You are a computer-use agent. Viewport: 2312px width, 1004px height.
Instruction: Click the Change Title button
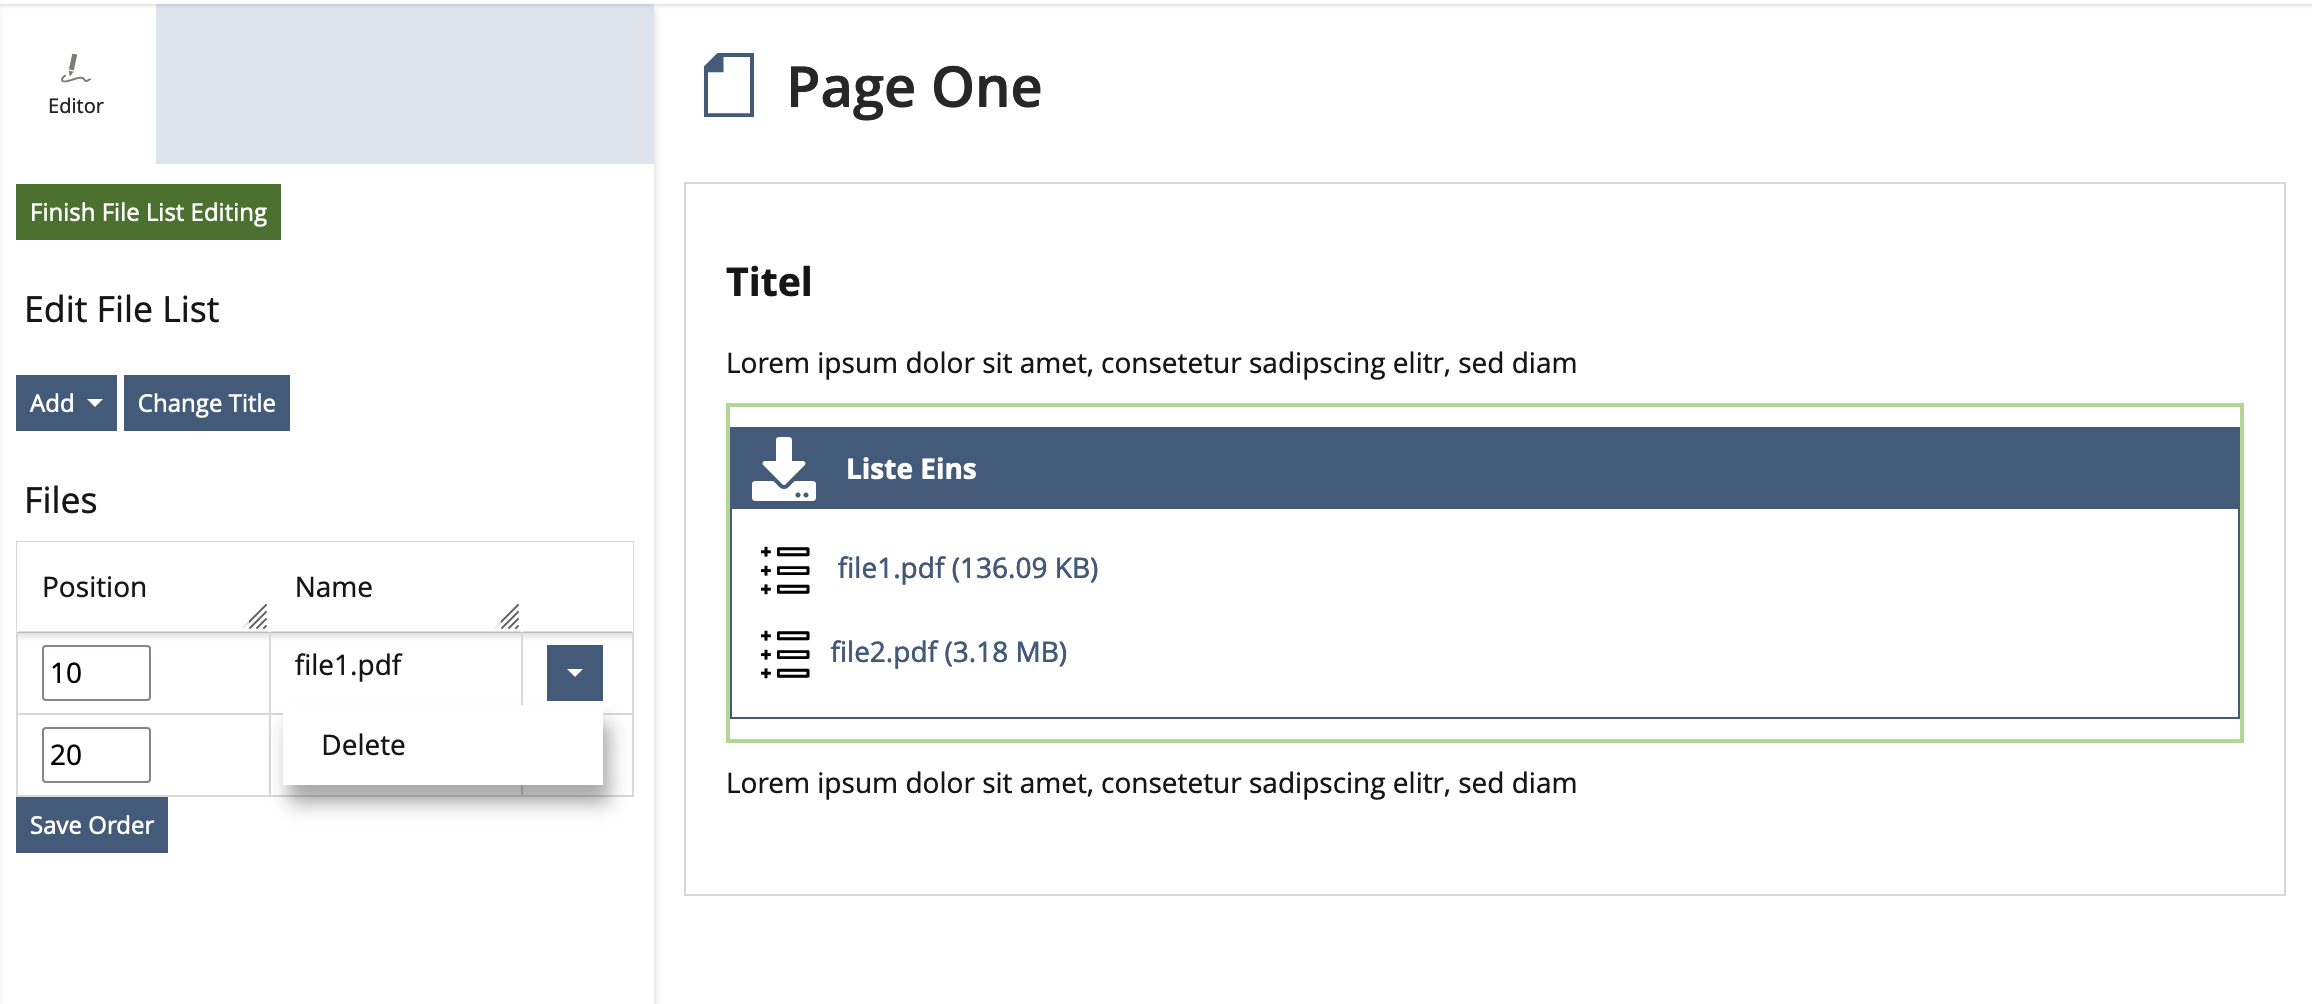(207, 403)
